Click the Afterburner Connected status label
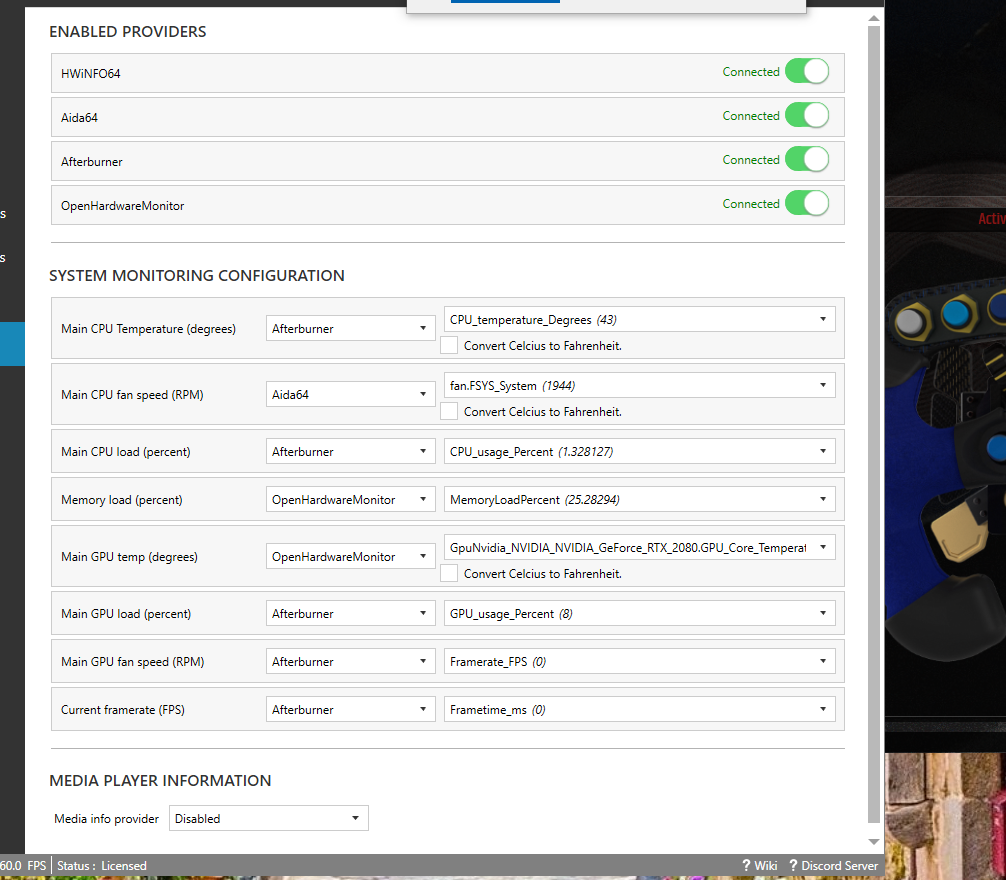The width and height of the screenshot is (1006, 880). tap(751, 160)
